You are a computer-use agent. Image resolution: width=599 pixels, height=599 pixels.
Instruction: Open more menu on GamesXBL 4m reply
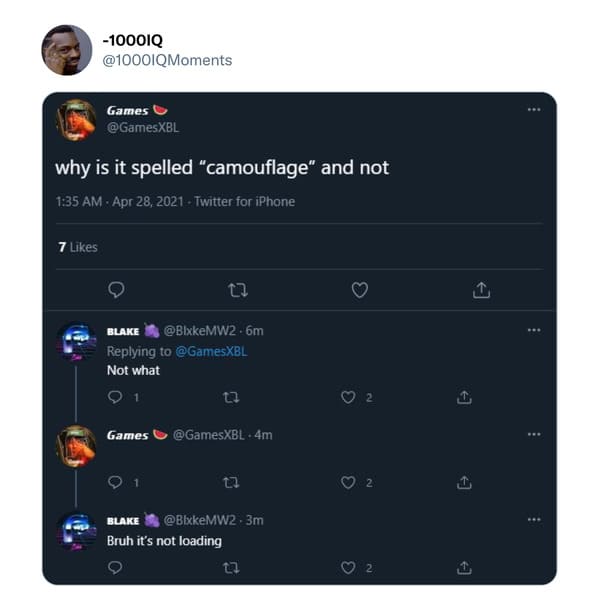534,434
